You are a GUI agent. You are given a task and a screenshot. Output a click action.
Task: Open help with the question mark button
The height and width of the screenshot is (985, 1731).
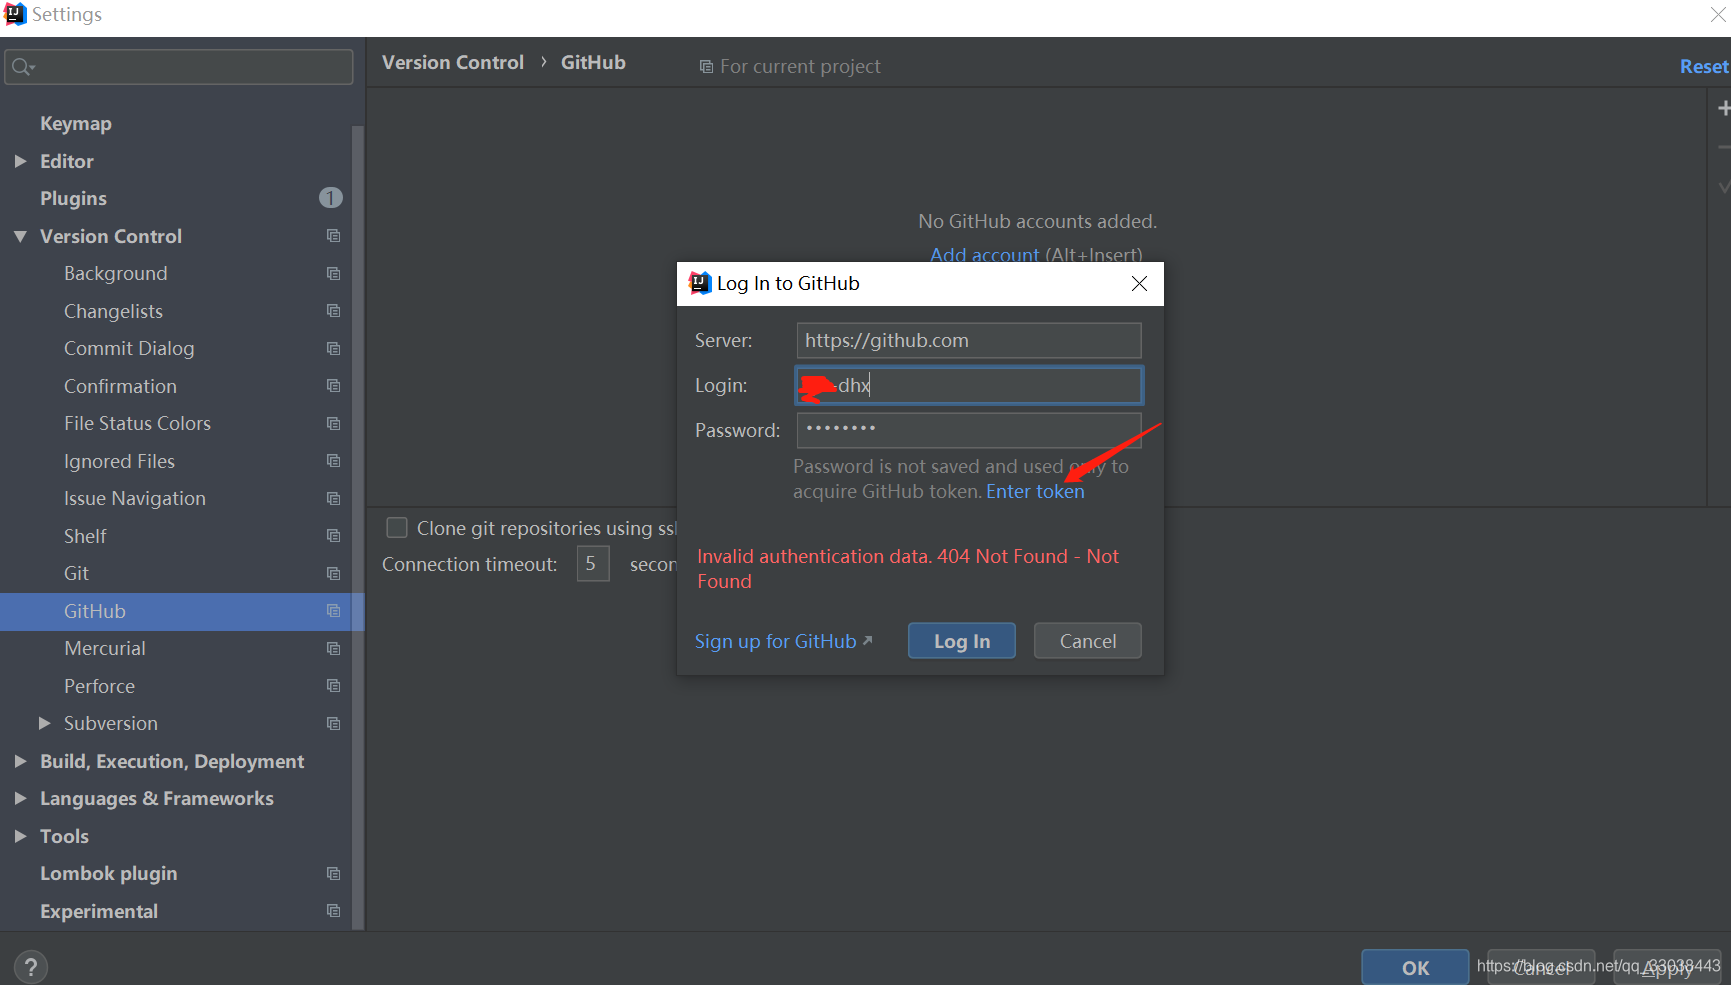coord(31,967)
